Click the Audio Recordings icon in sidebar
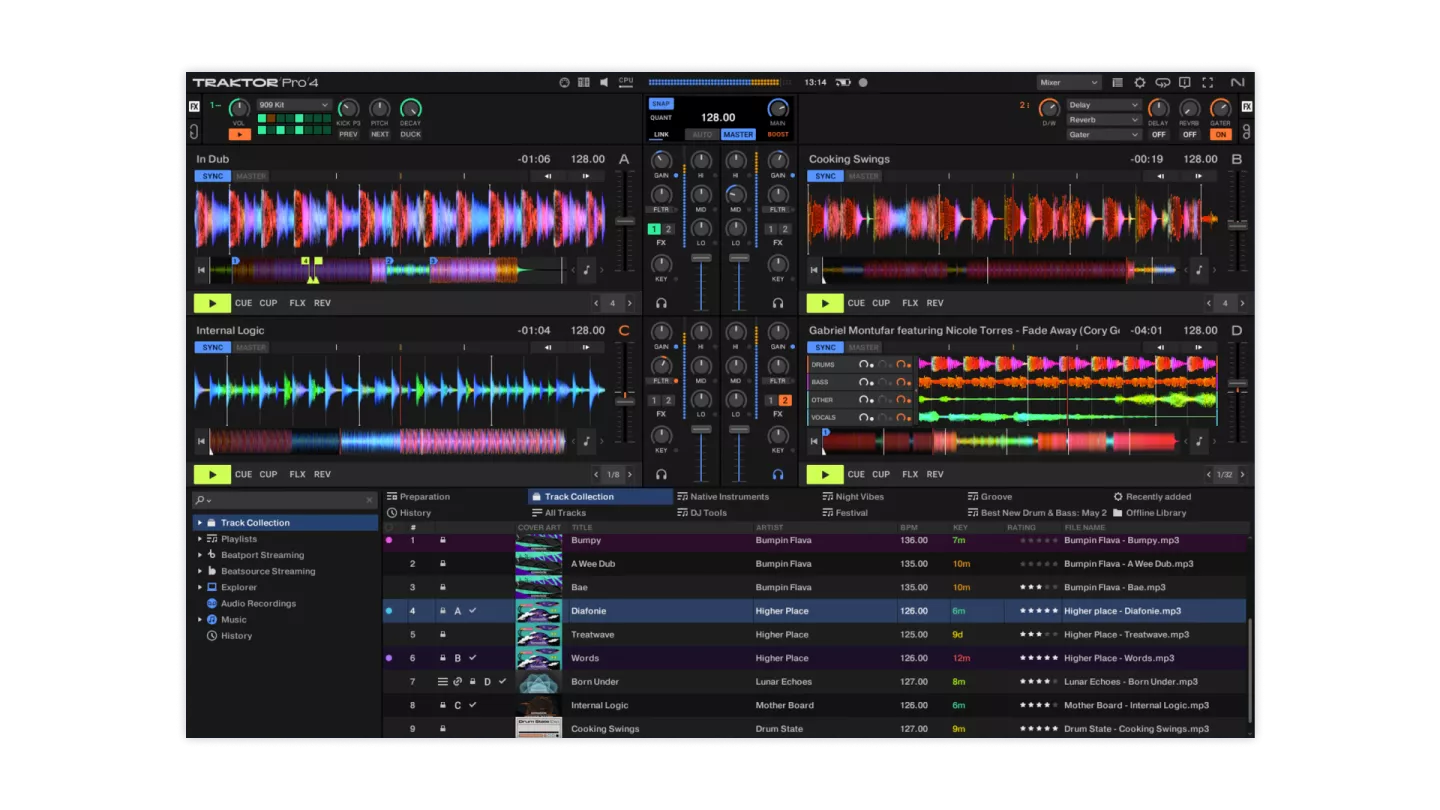The width and height of the screenshot is (1440, 810). (212, 604)
